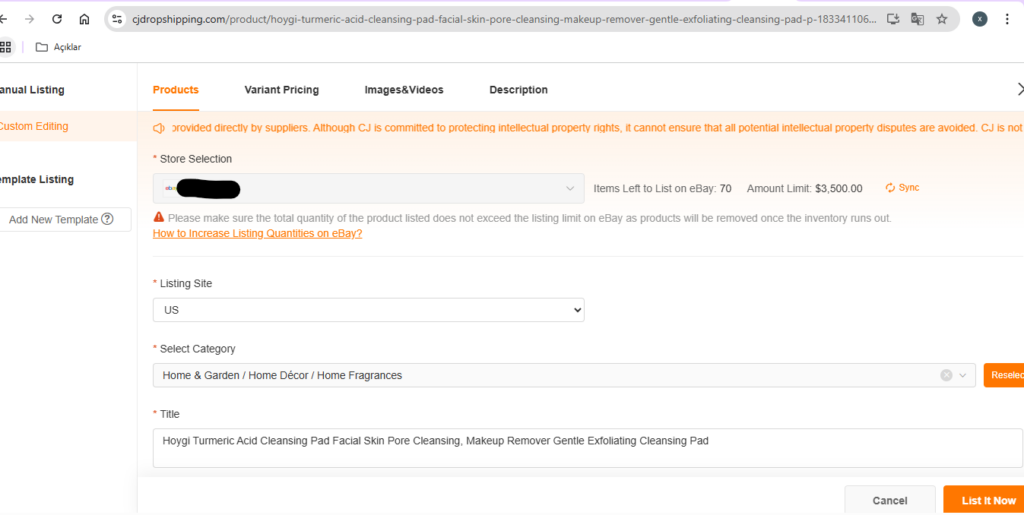Open the profile avatar icon
Screen dimensions: 1024x515
tap(980, 19)
